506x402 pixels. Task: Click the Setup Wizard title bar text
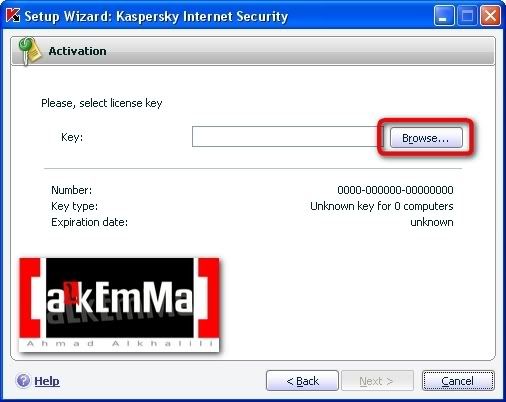pyautogui.click(x=156, y=16)
